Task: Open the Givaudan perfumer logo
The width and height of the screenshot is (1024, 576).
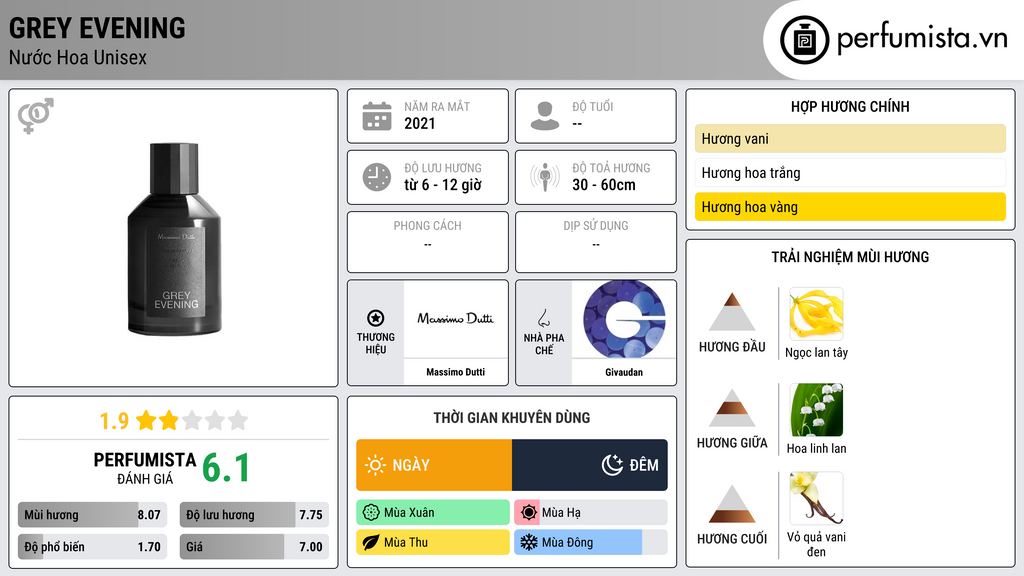Action: [624, 319]
